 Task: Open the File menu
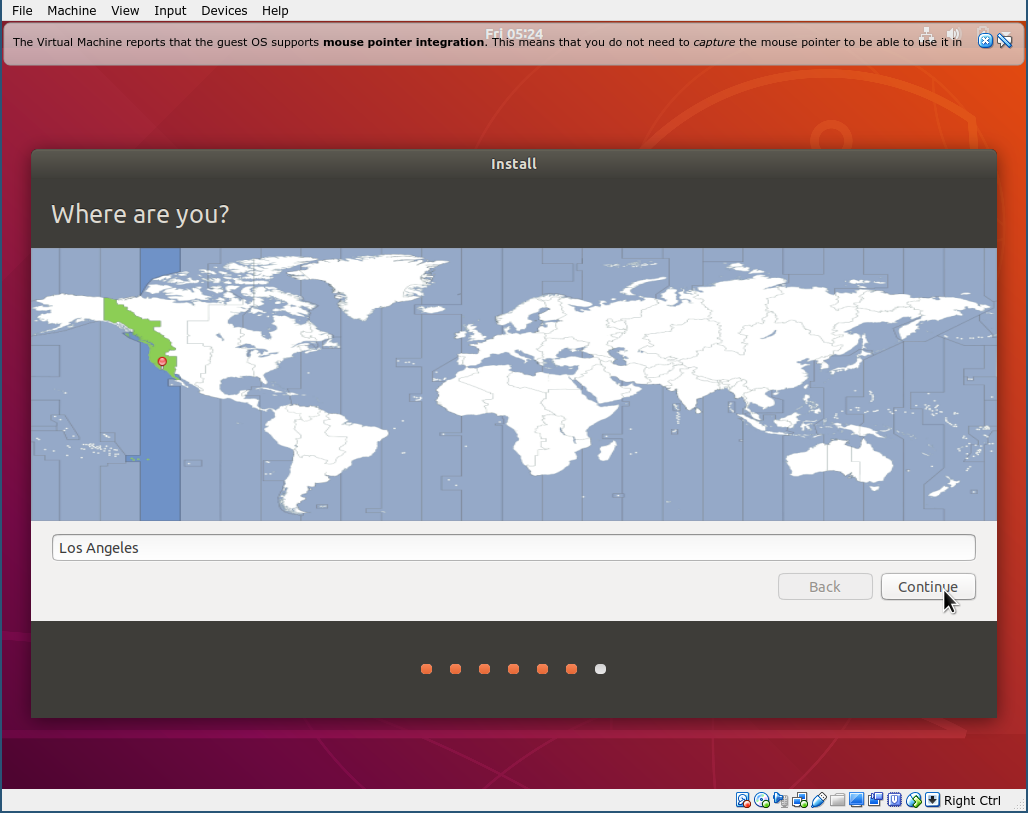click(x=22, y=10)
